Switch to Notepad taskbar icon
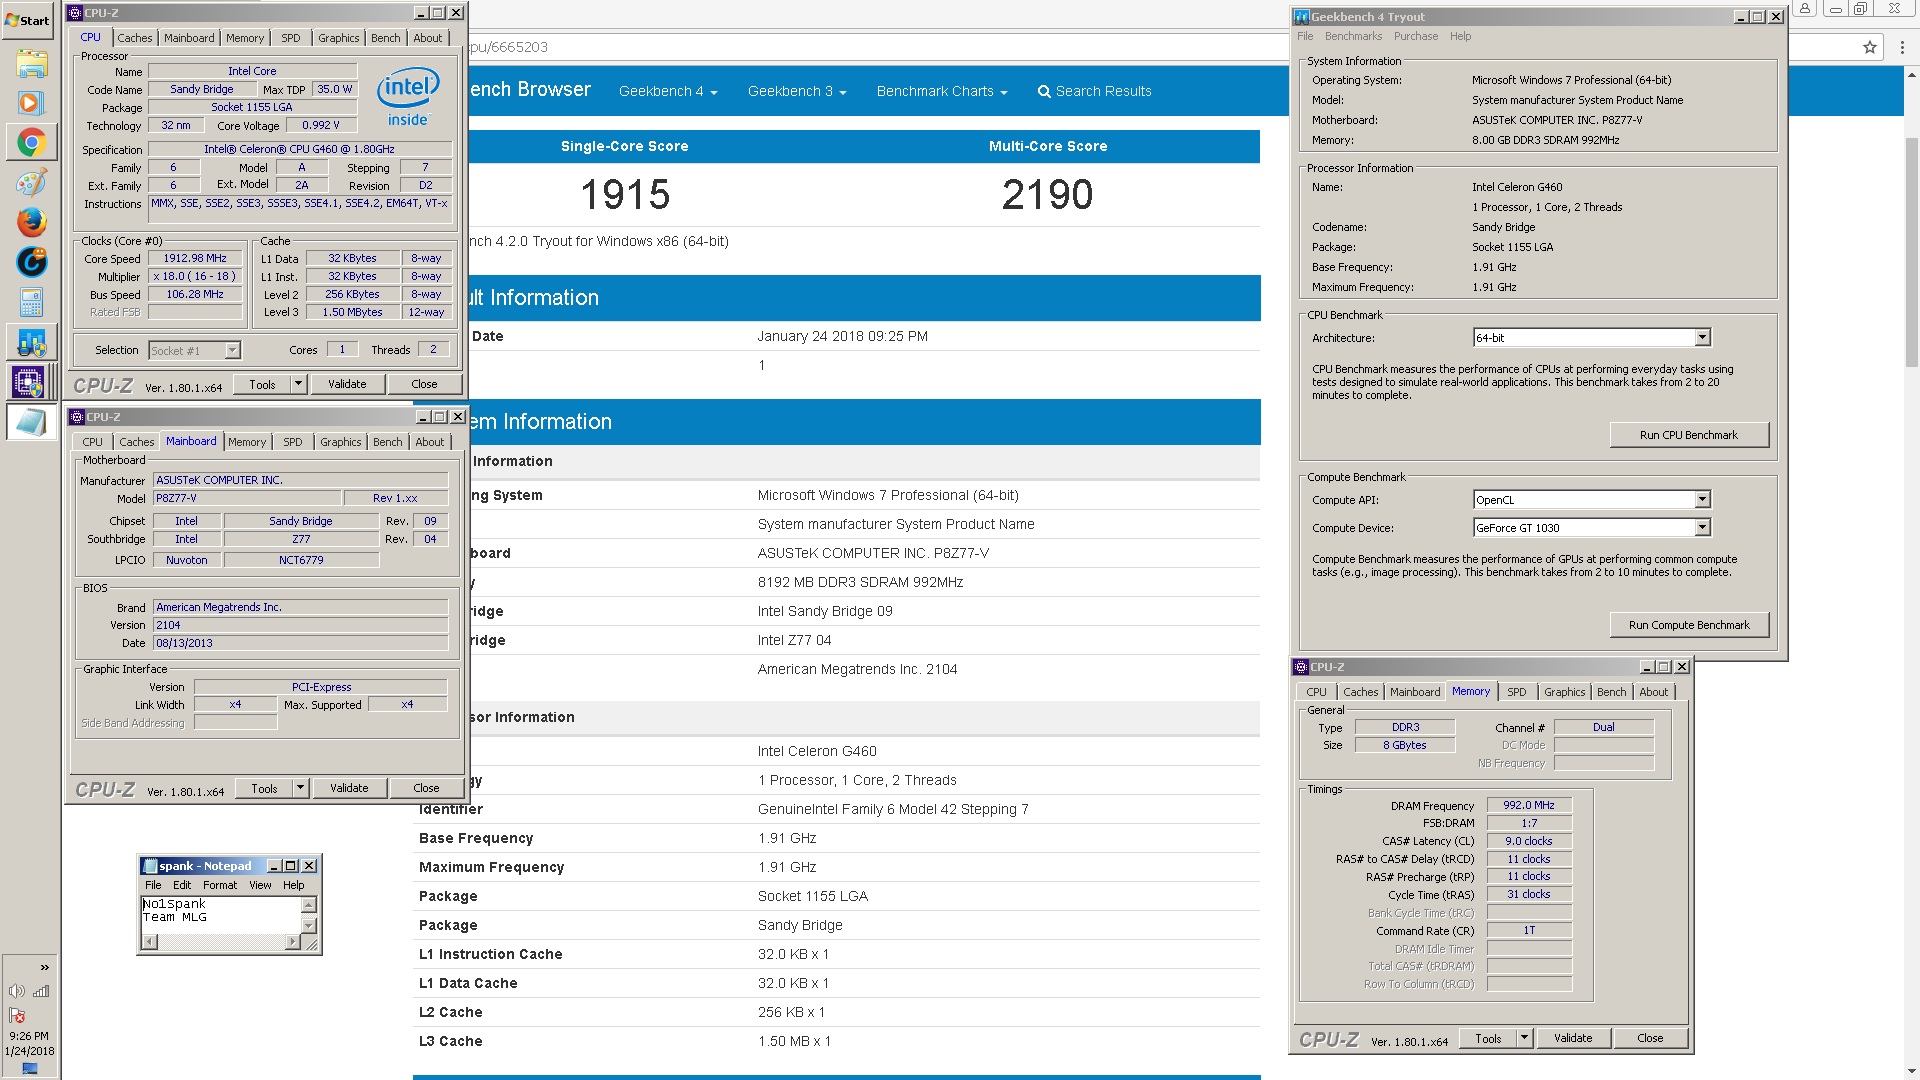This screenshot has width=1920, height=1080. pos(31,421)
